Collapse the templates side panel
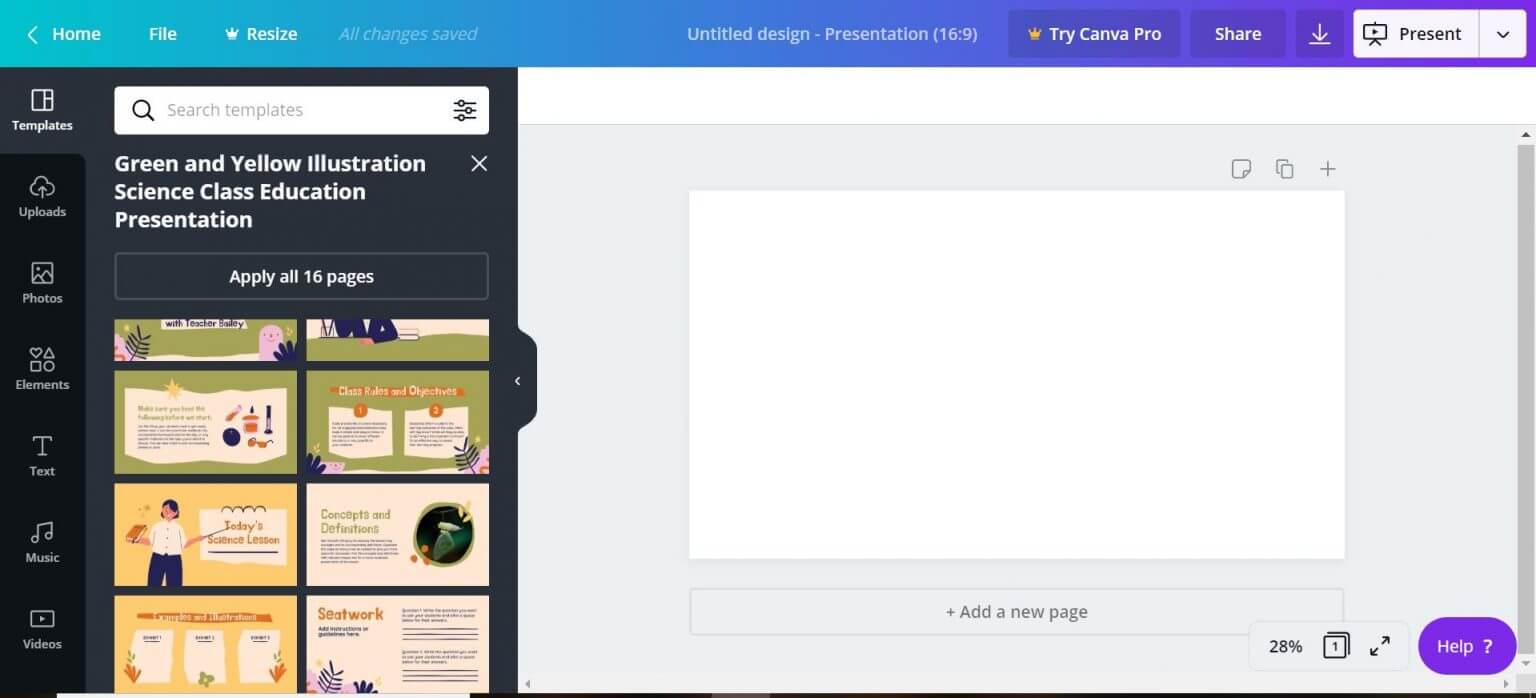Image resolution: width=1536 pixels, height=698 pixels. pos(518,381)
